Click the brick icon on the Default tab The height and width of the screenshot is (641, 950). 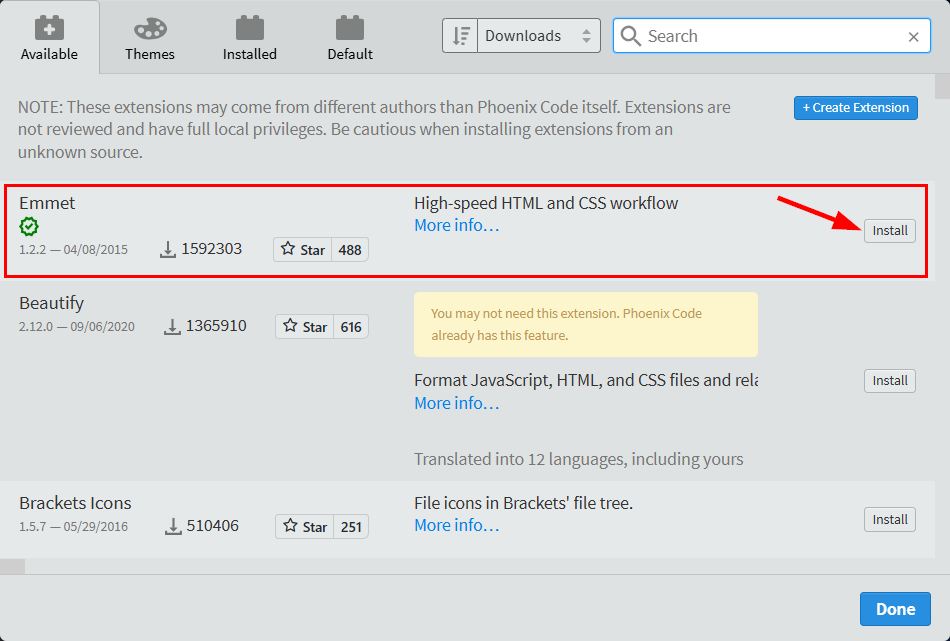349,27
